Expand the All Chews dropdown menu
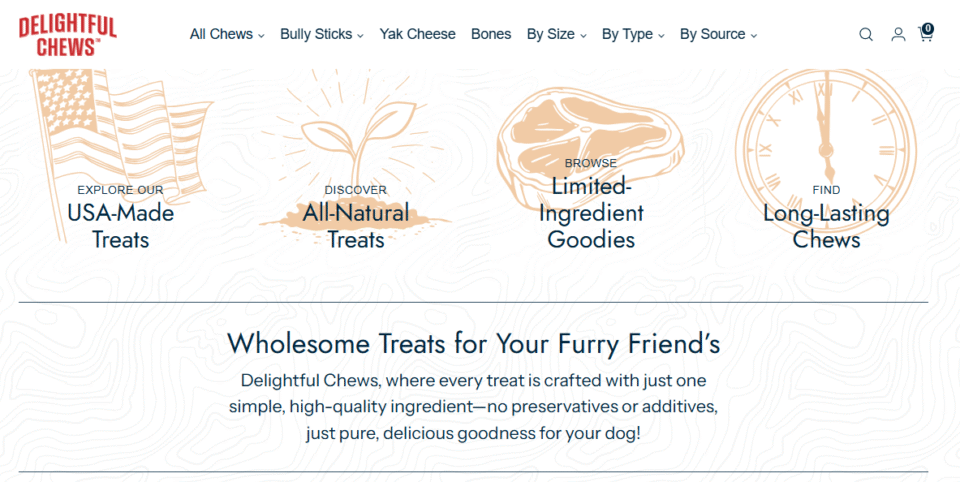Image resolution: width=960 pixels, height=482 pixels. 227,34
